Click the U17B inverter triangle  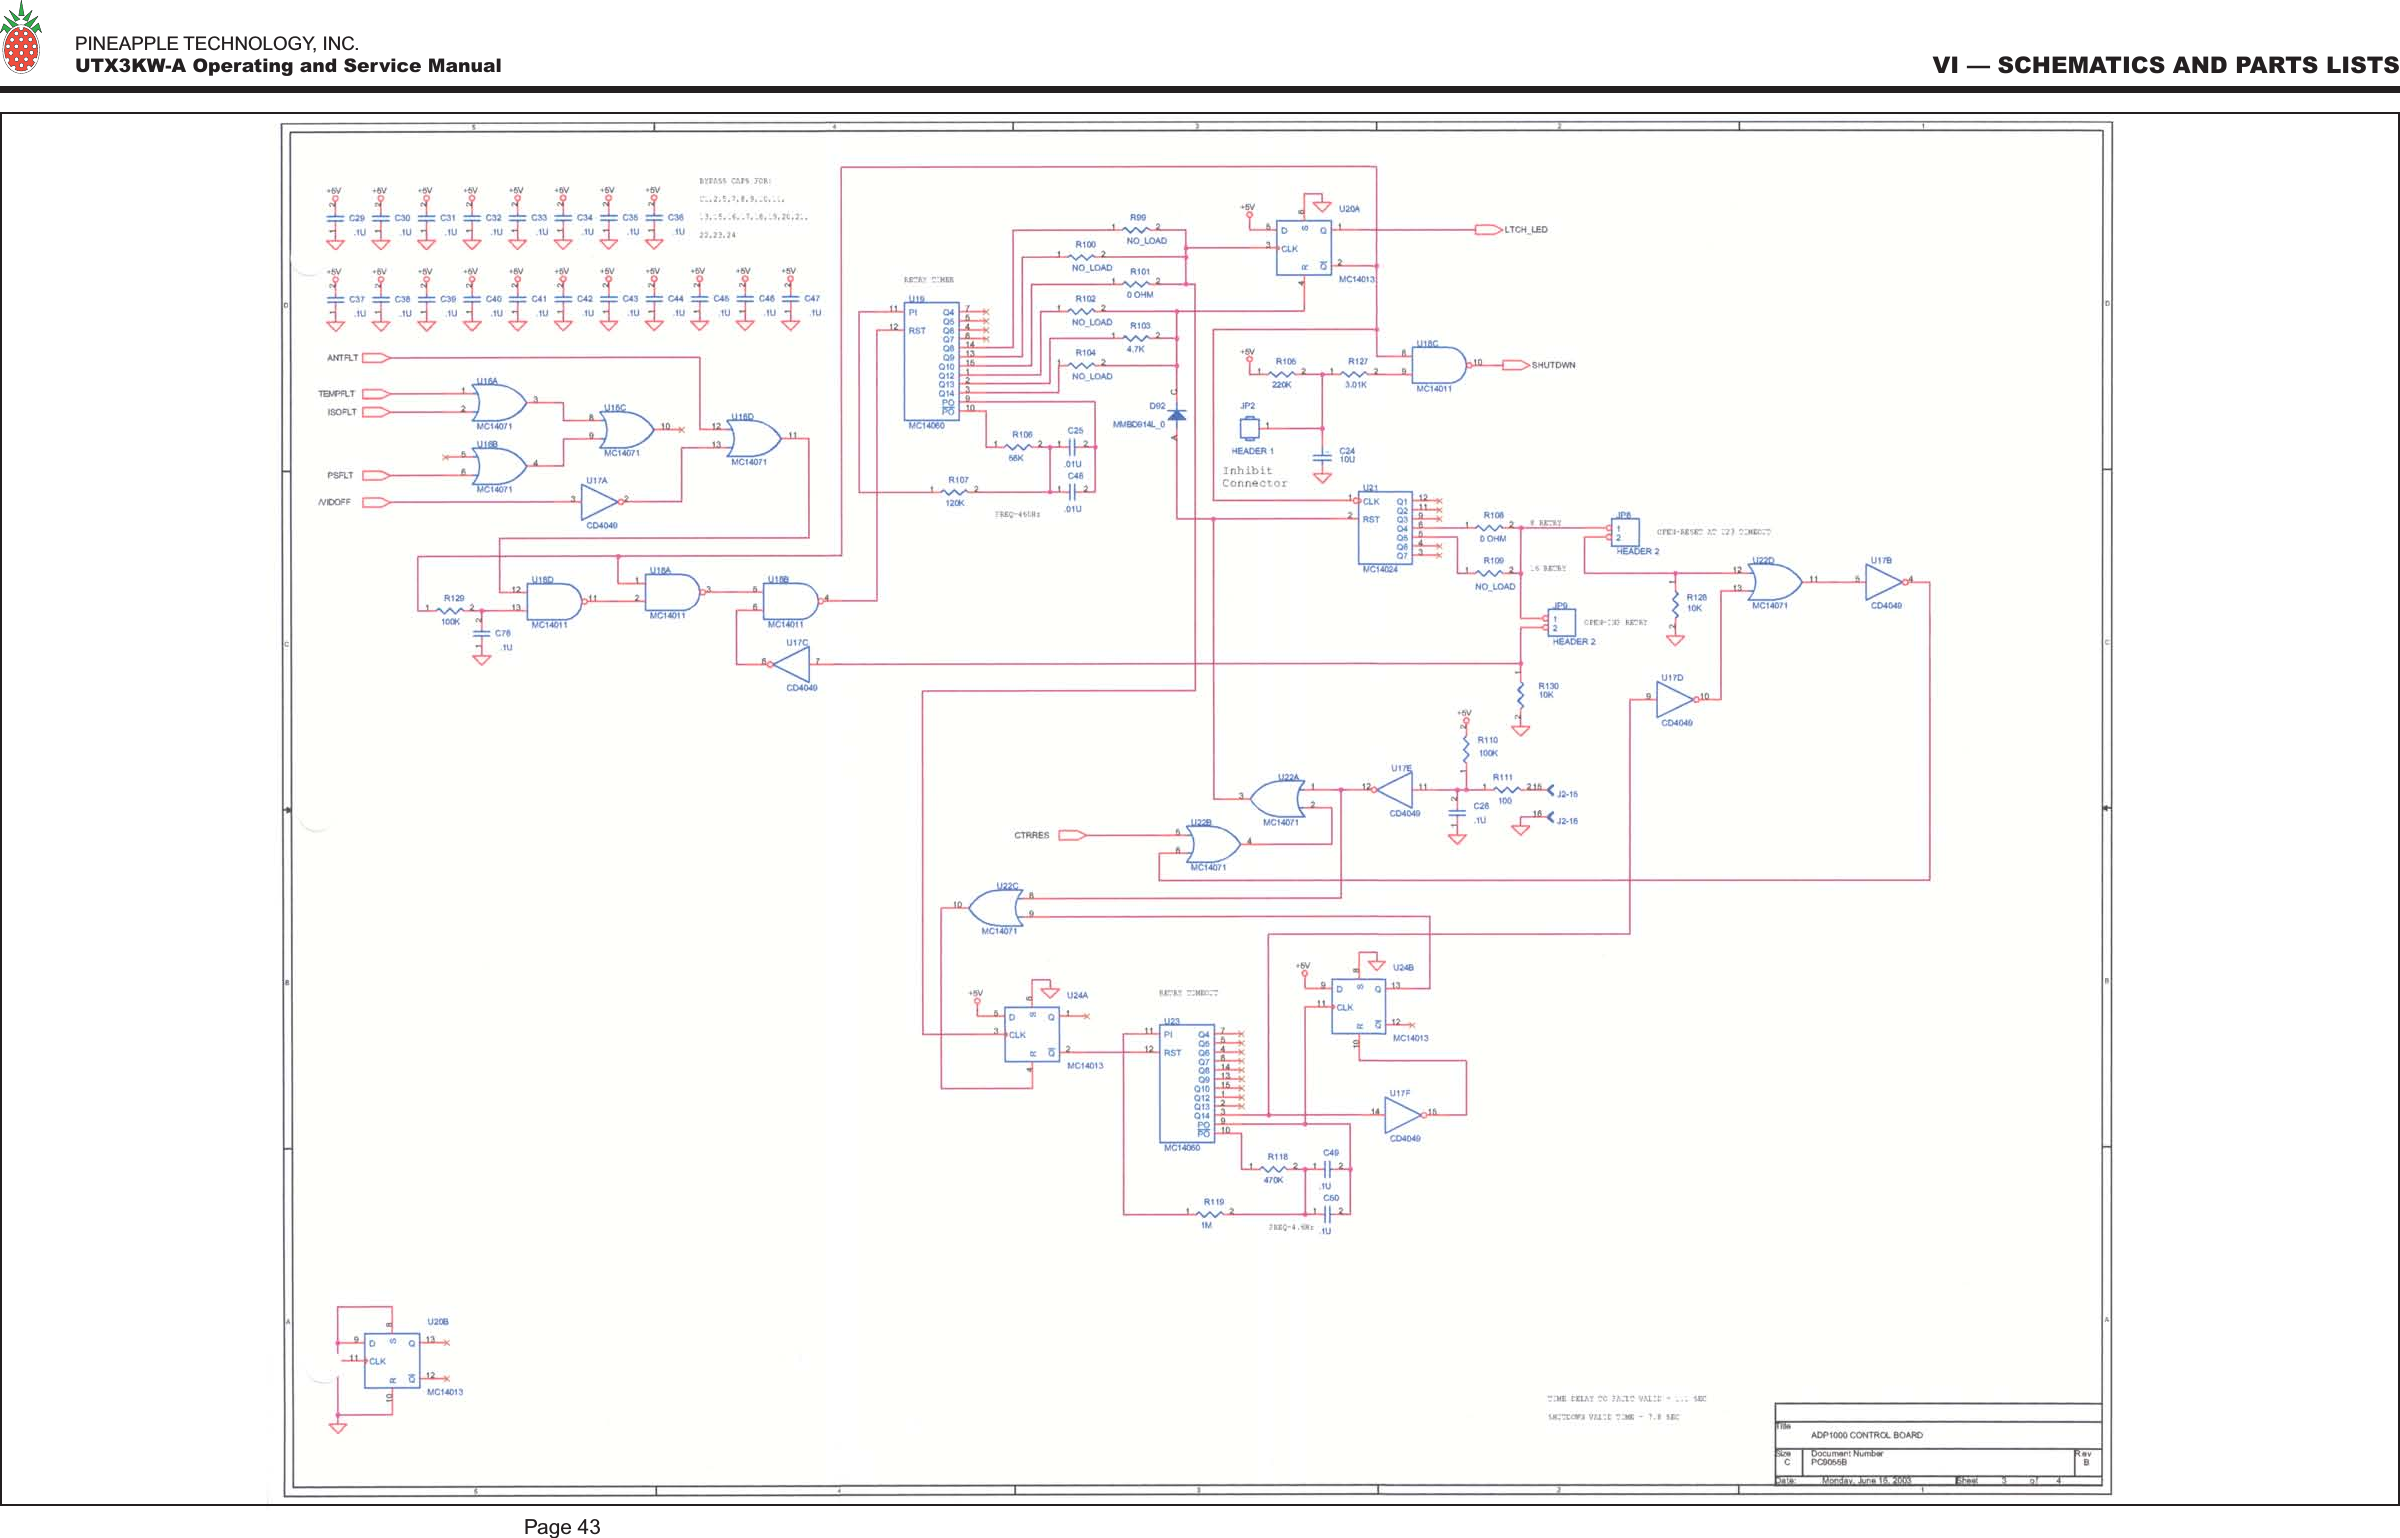pos(1884,582)
